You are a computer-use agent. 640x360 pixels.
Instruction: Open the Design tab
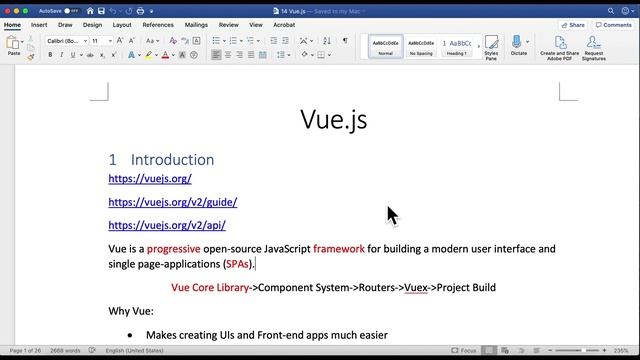(x=92, y=25)
